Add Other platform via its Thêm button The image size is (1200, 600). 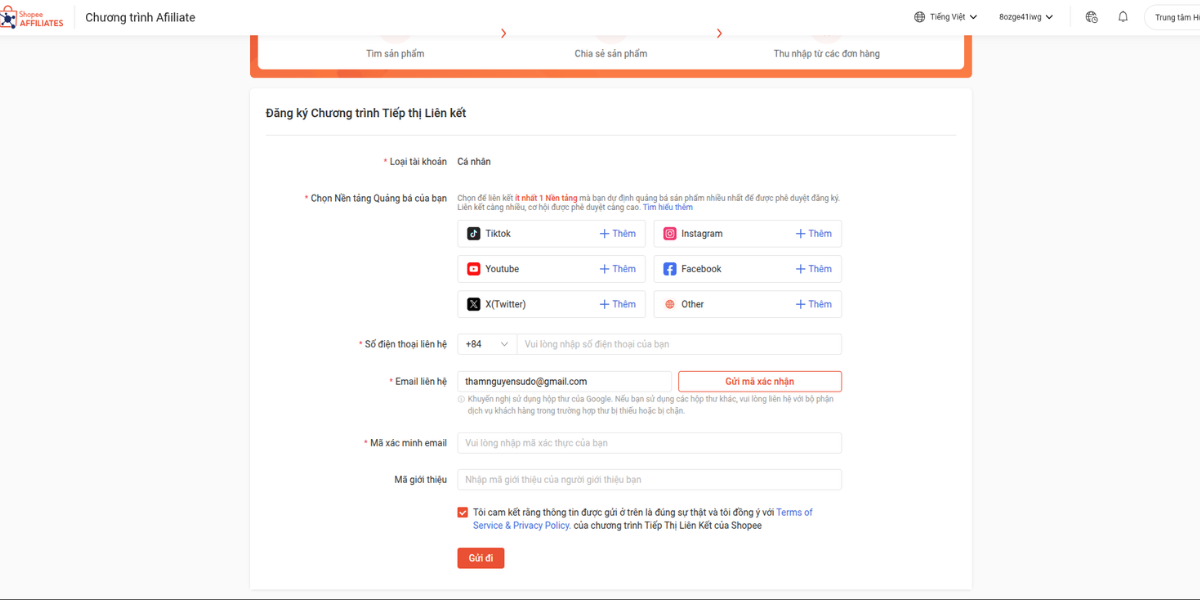[813, 304]
